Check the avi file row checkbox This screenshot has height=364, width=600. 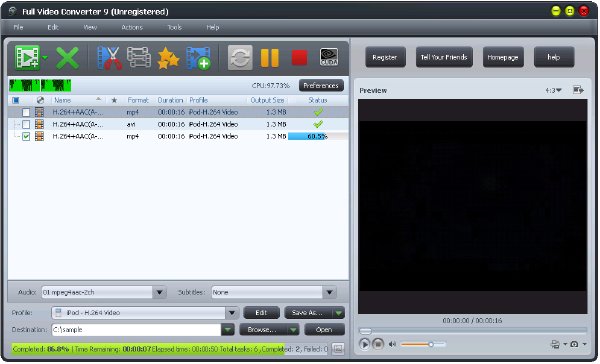tap(26, 124)
